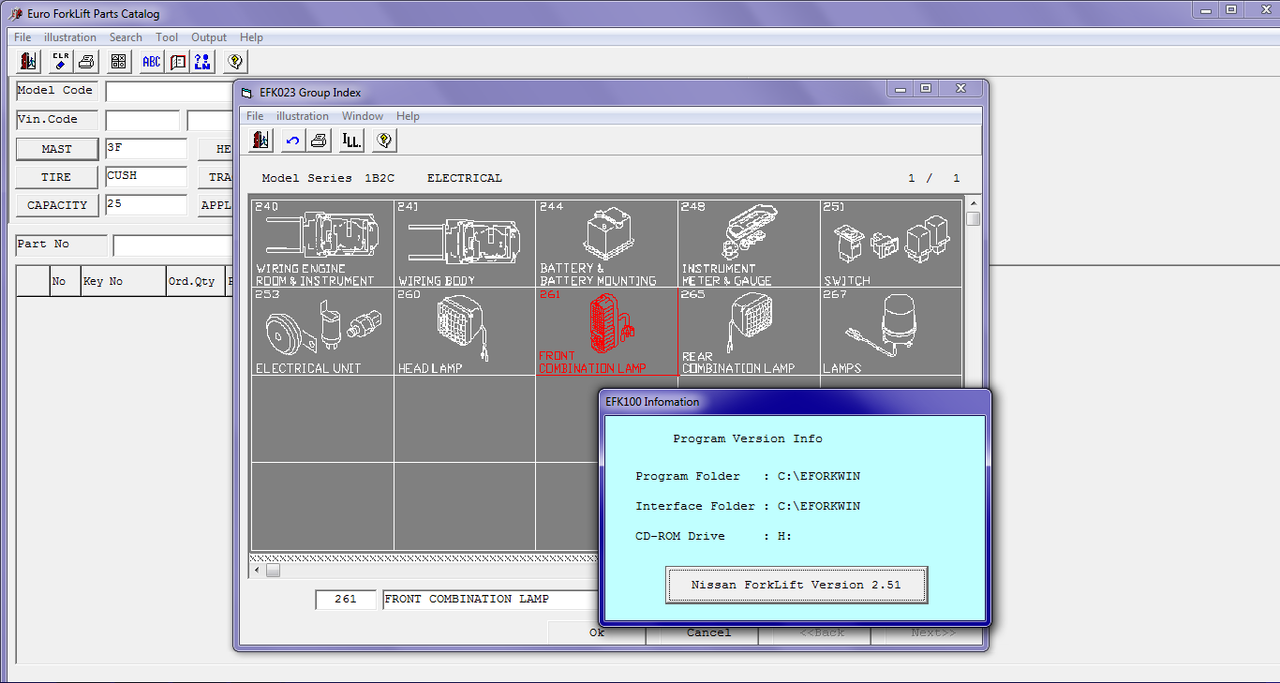Click the grid index icon in main toolbar
Image resolution: width=1280 pixels, height=683 pixels.
pos(119,61)
